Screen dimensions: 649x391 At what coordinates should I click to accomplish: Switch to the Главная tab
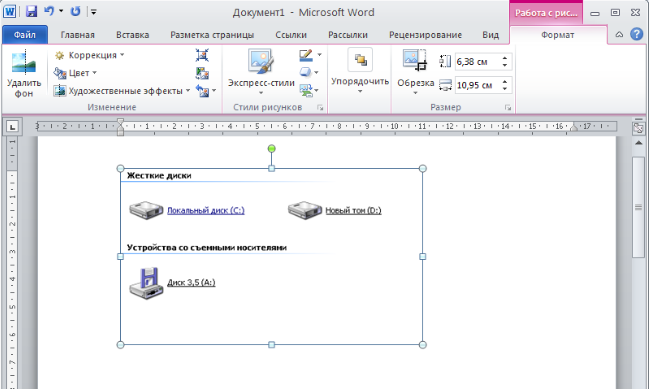point(77,35)
